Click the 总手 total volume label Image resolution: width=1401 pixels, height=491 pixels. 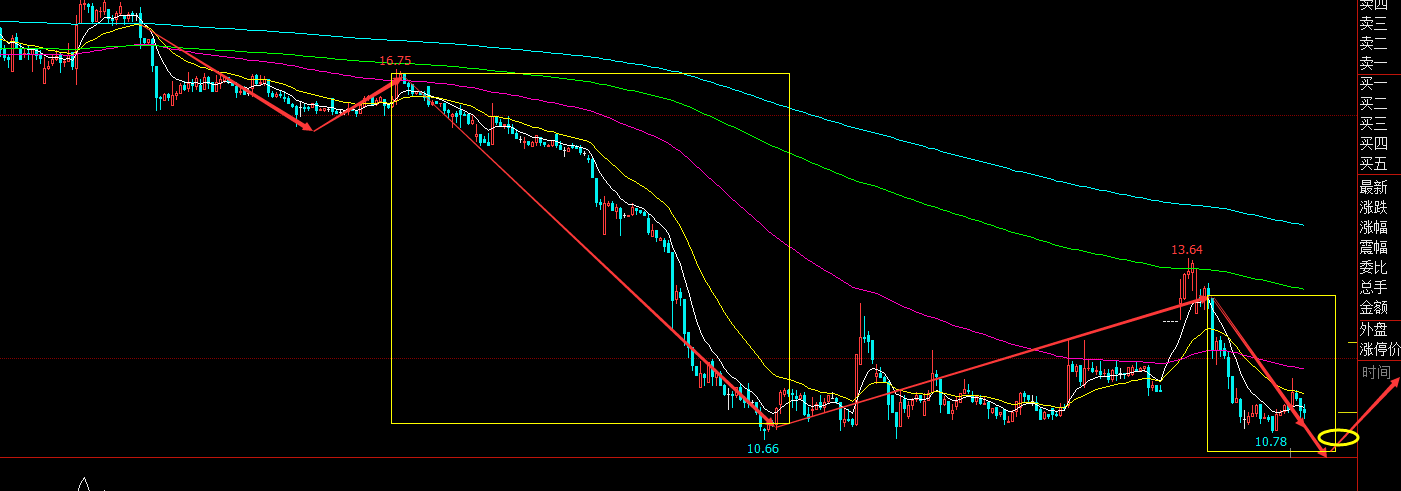(1373, 287)
